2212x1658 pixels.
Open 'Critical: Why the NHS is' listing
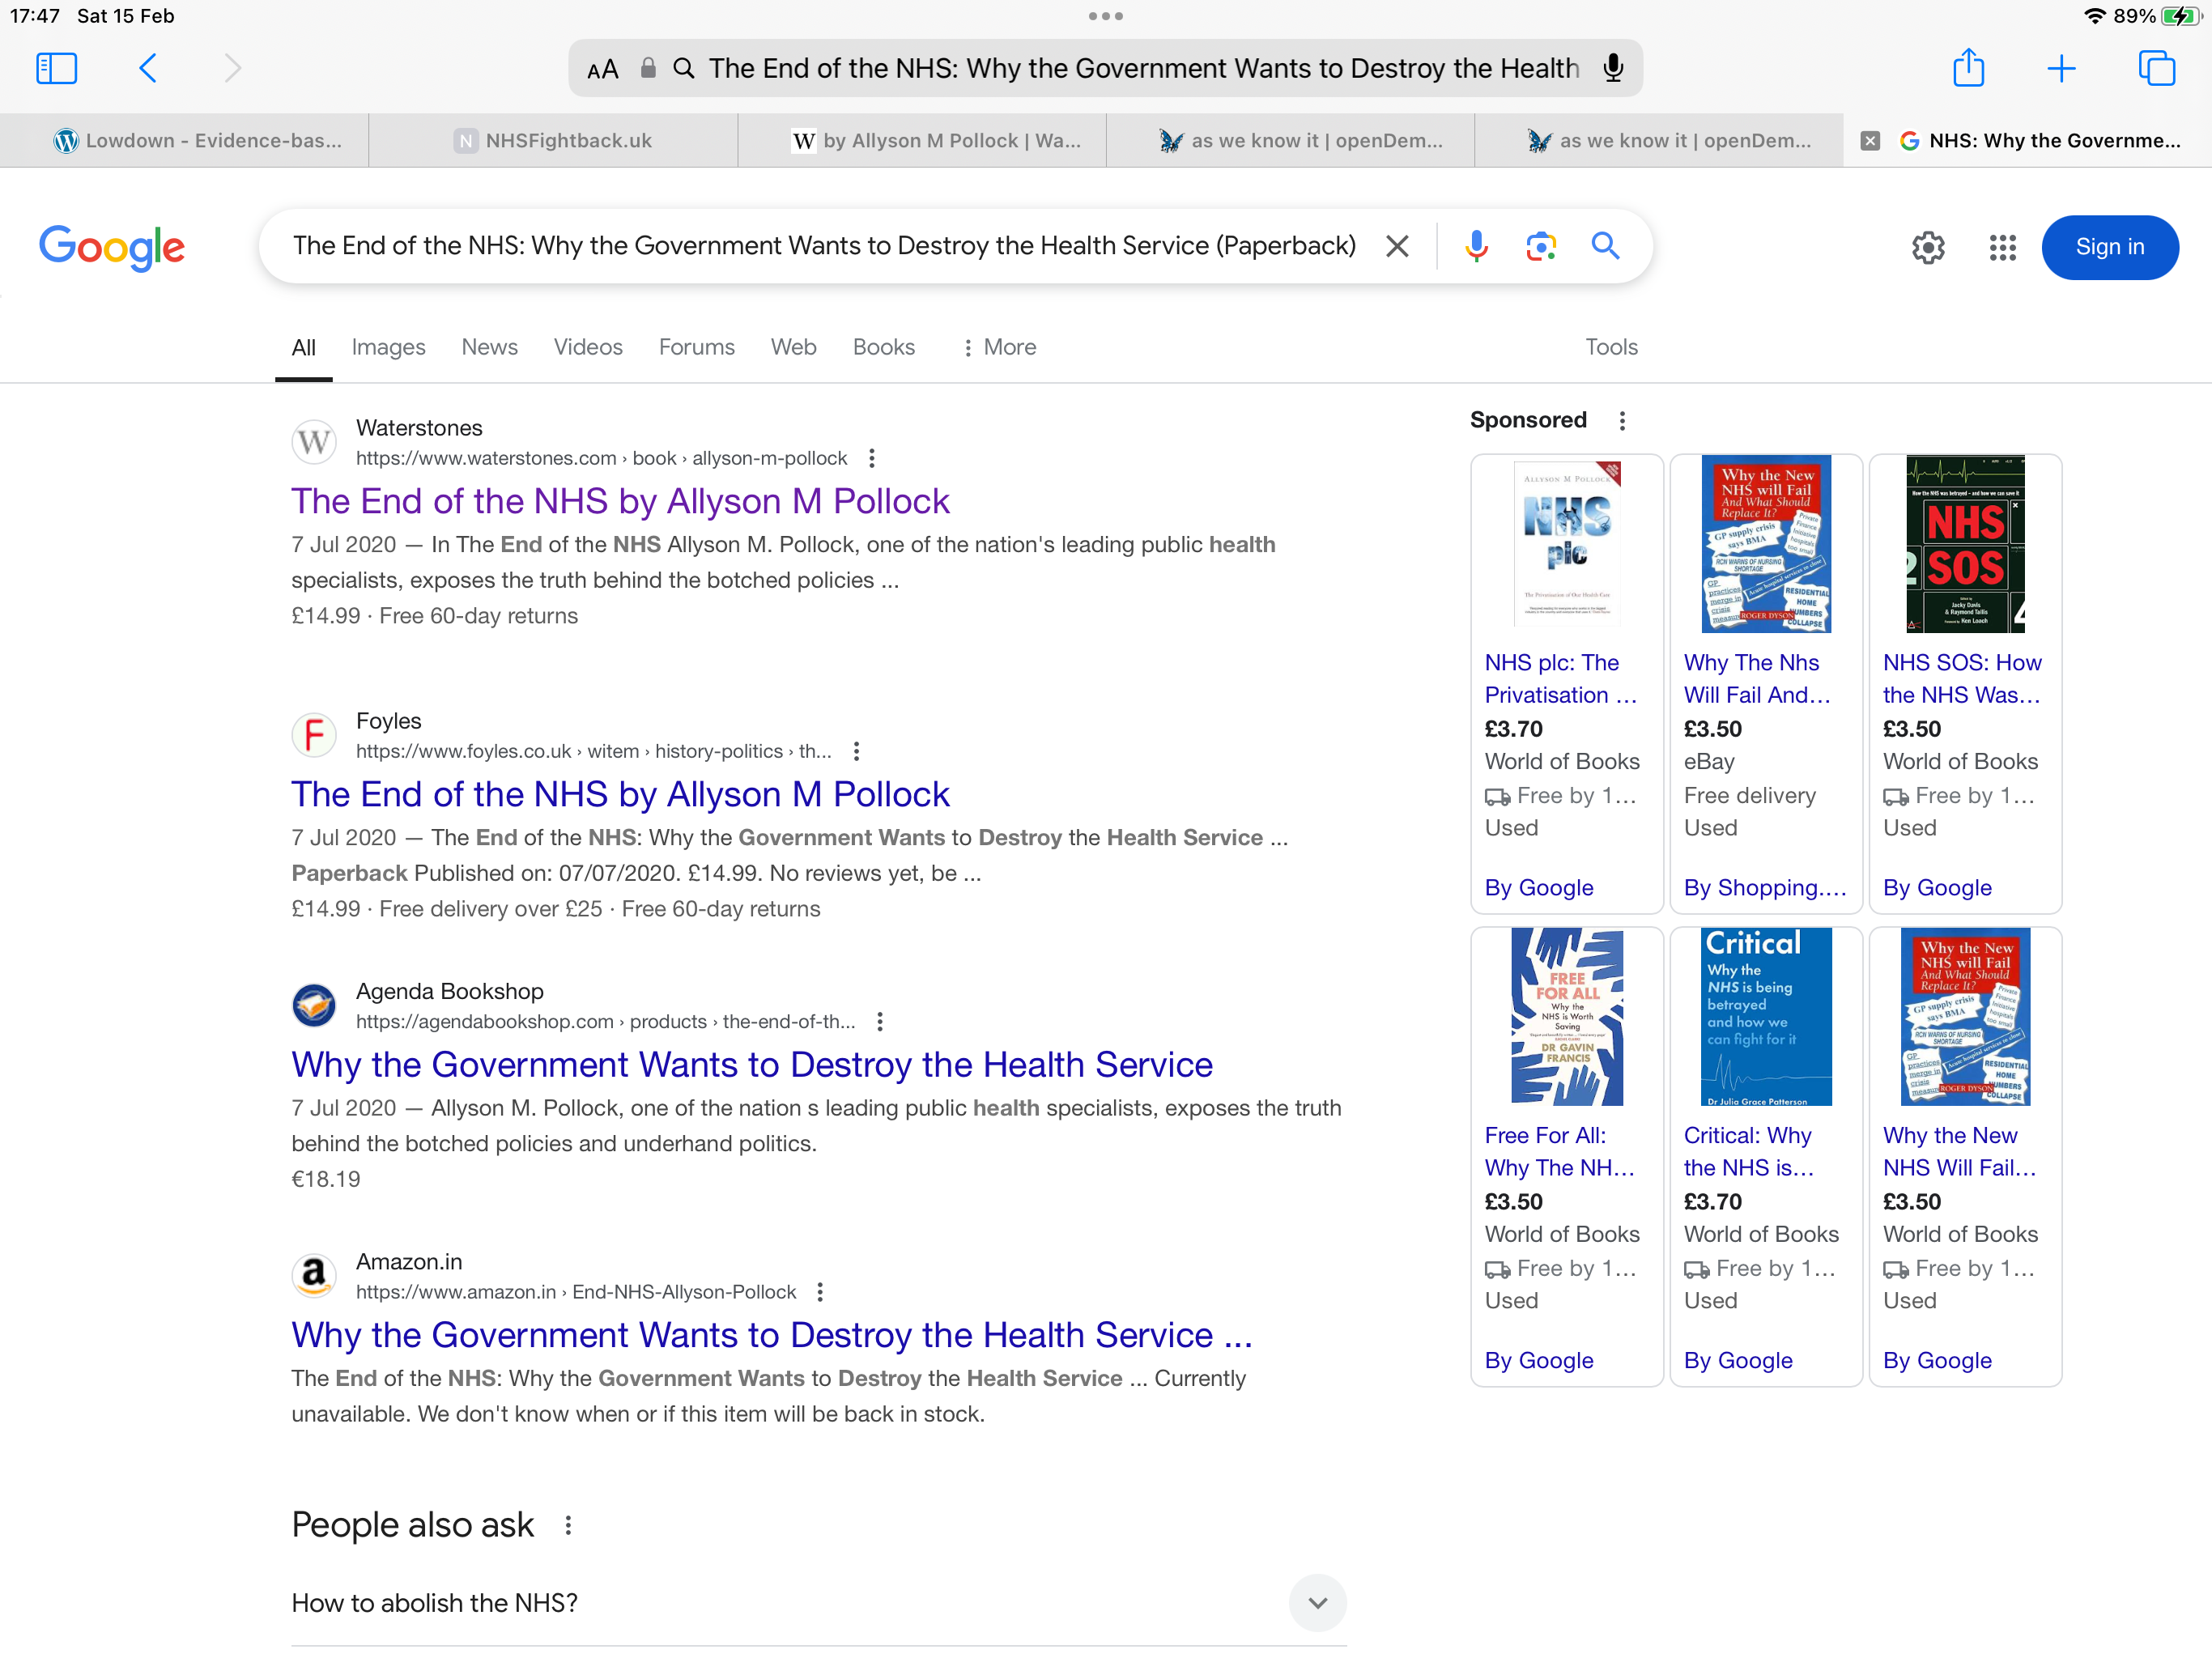point(1749,1151)
